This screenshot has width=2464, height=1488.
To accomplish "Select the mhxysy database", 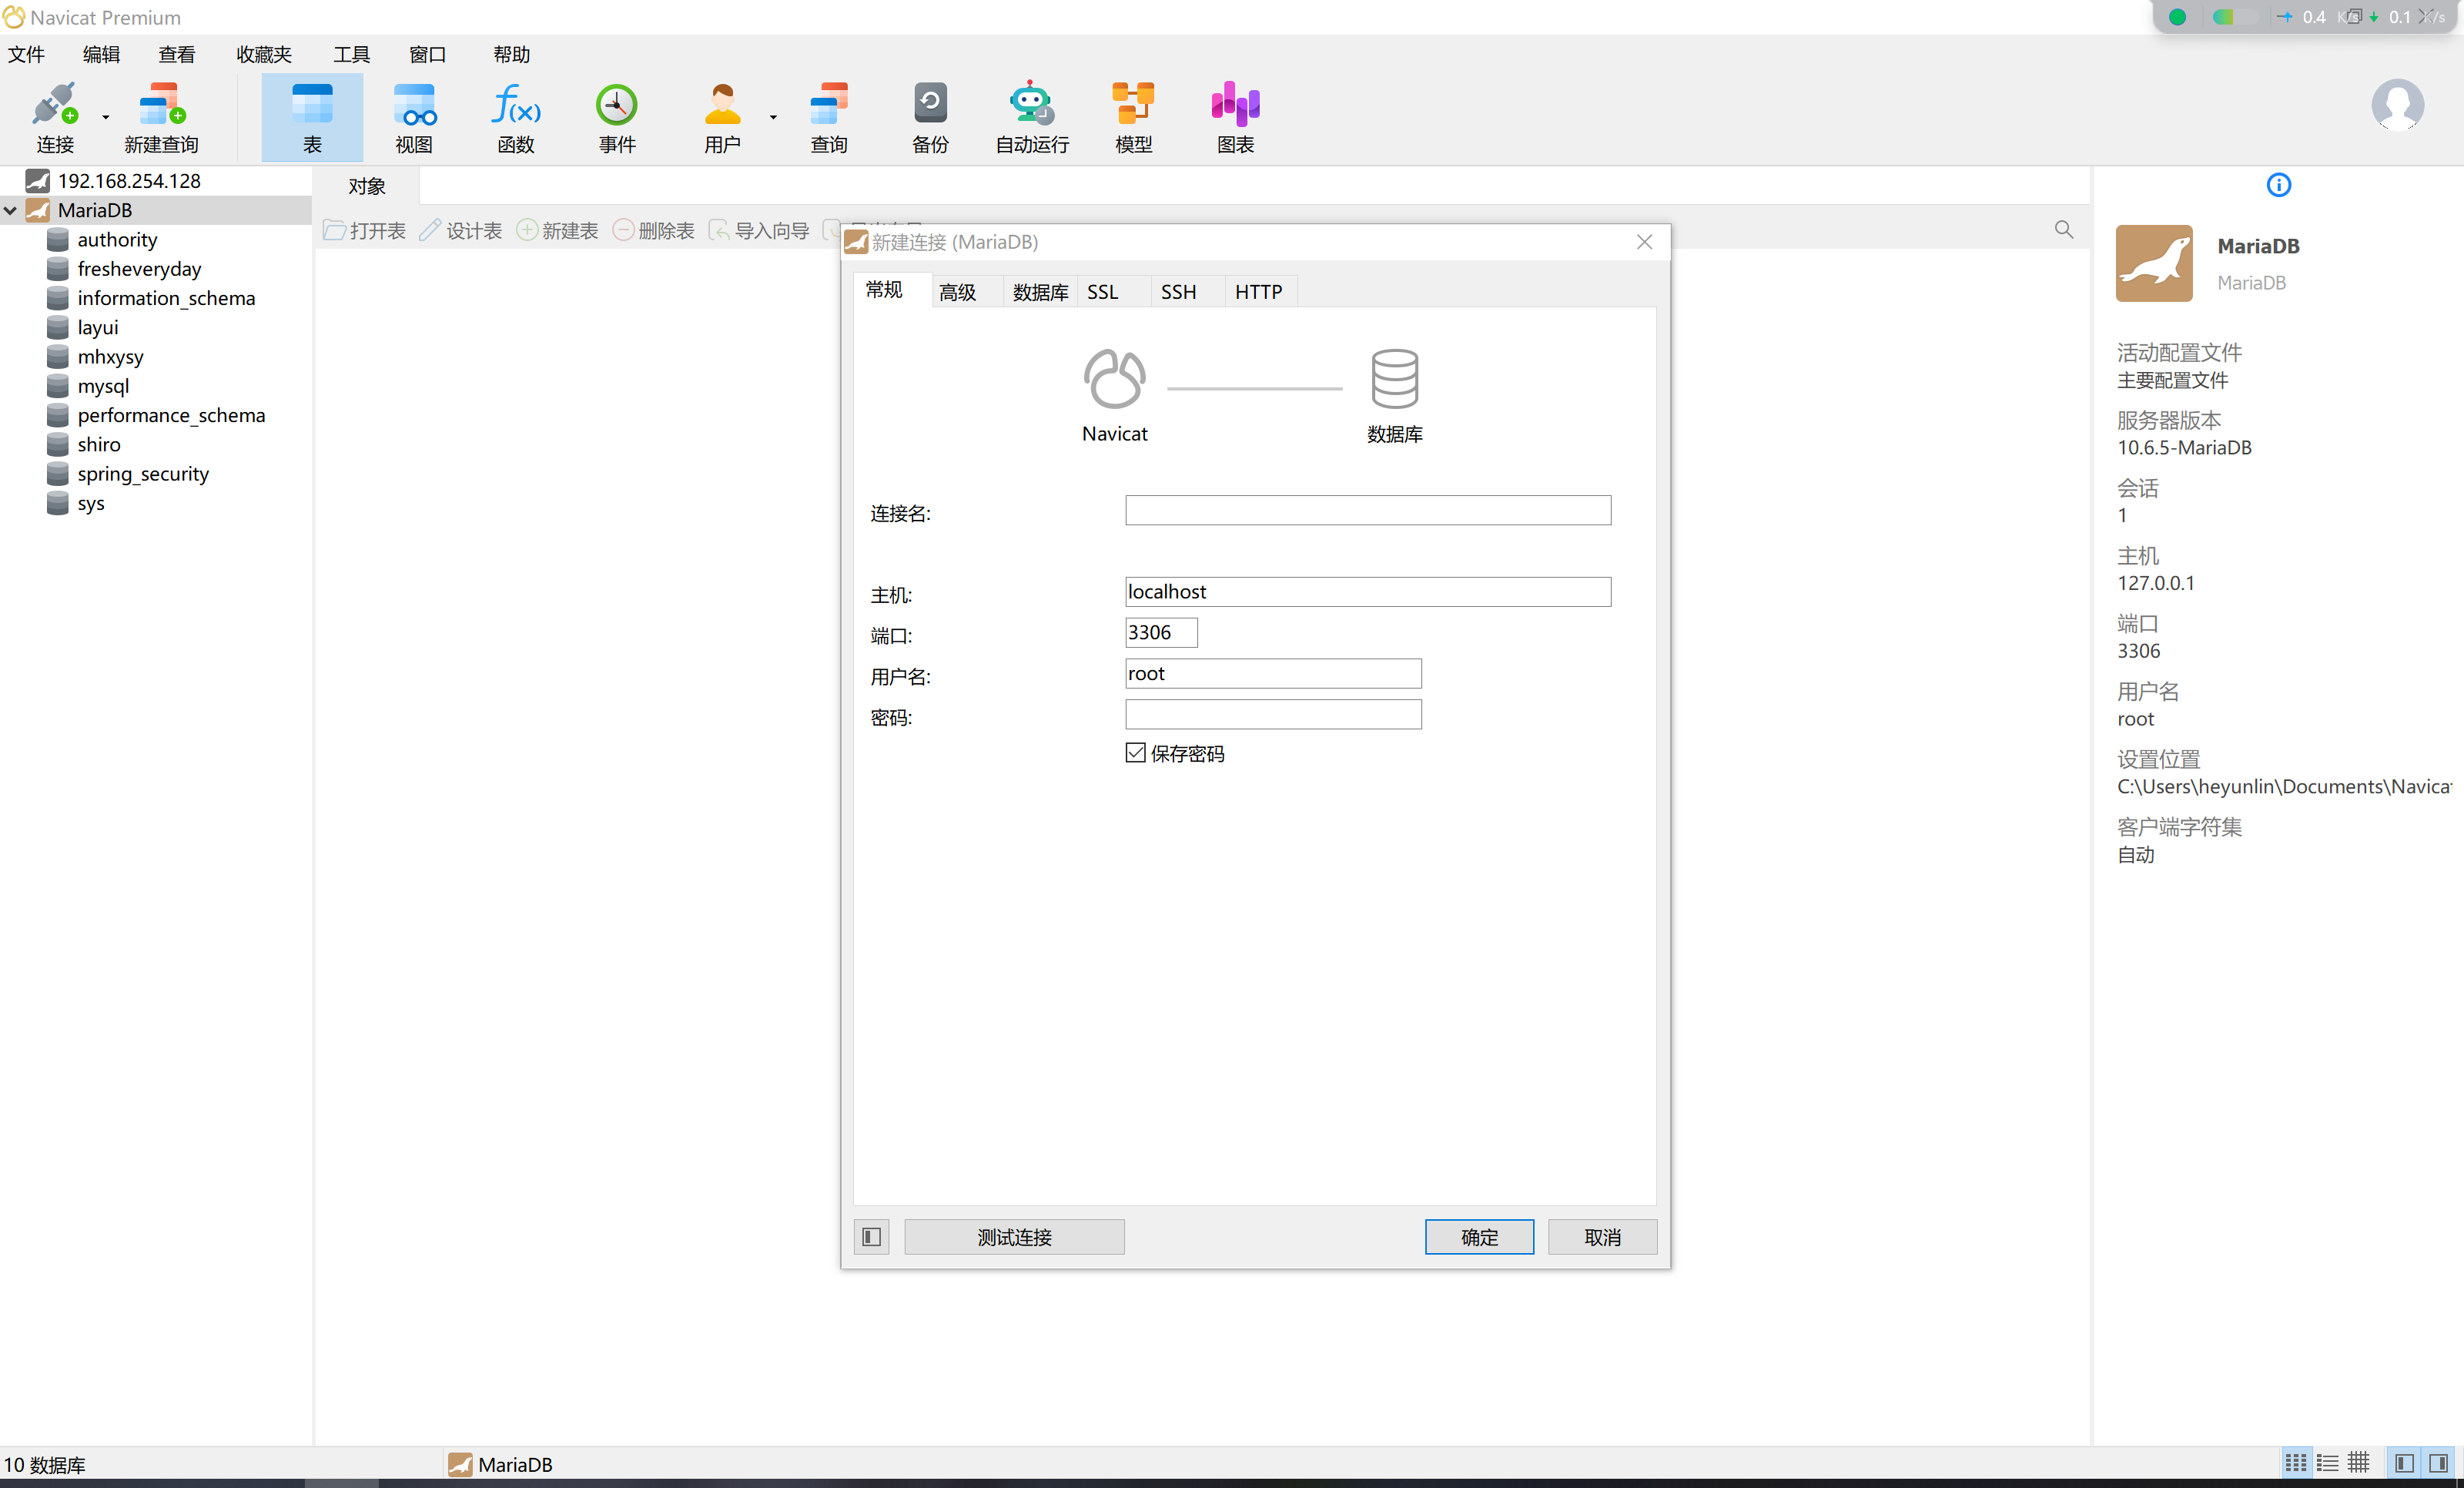I will coord(110,357).
